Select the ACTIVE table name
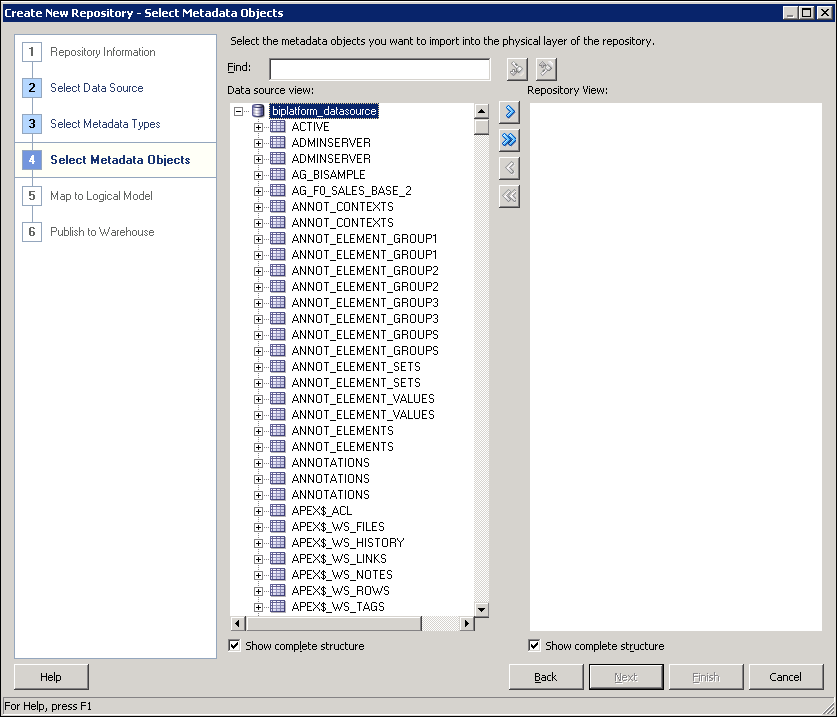The width and height of the screenshot is (837, 717). pyautogui.click(x=310, y=127)
